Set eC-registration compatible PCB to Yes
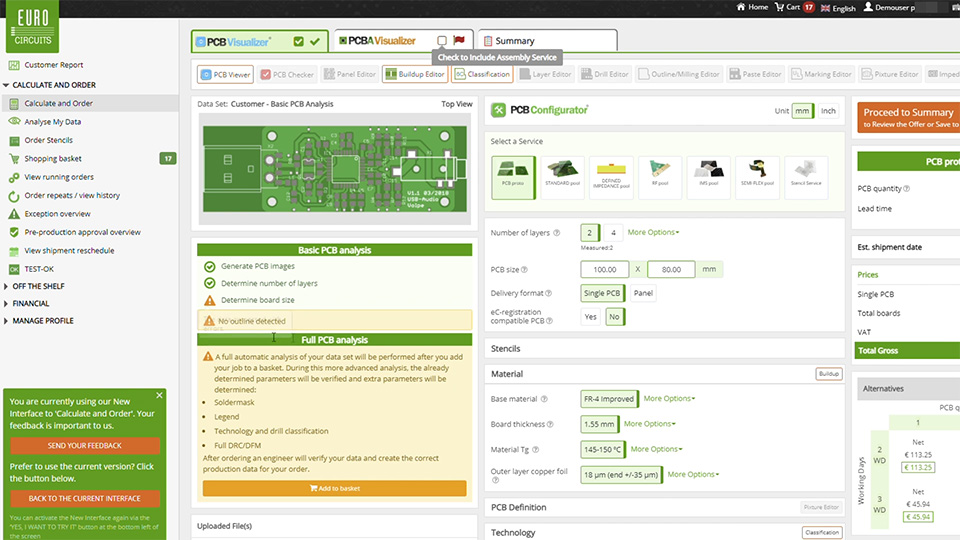 click(x=591, y=317)
